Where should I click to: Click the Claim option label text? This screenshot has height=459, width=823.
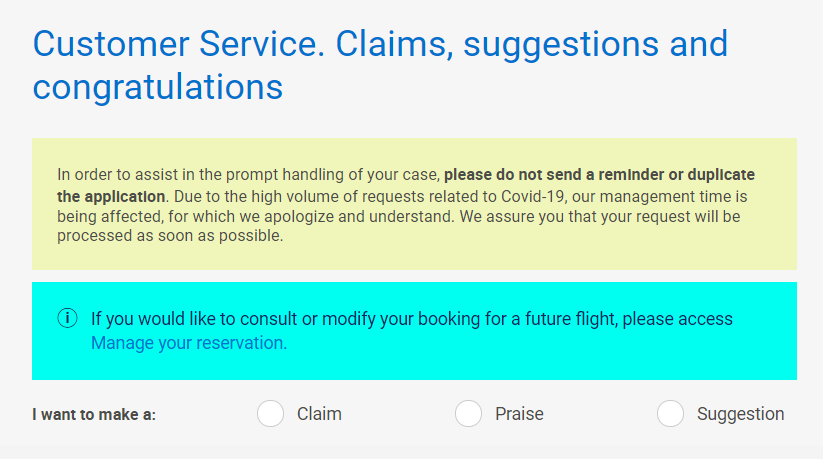[319, 414]
